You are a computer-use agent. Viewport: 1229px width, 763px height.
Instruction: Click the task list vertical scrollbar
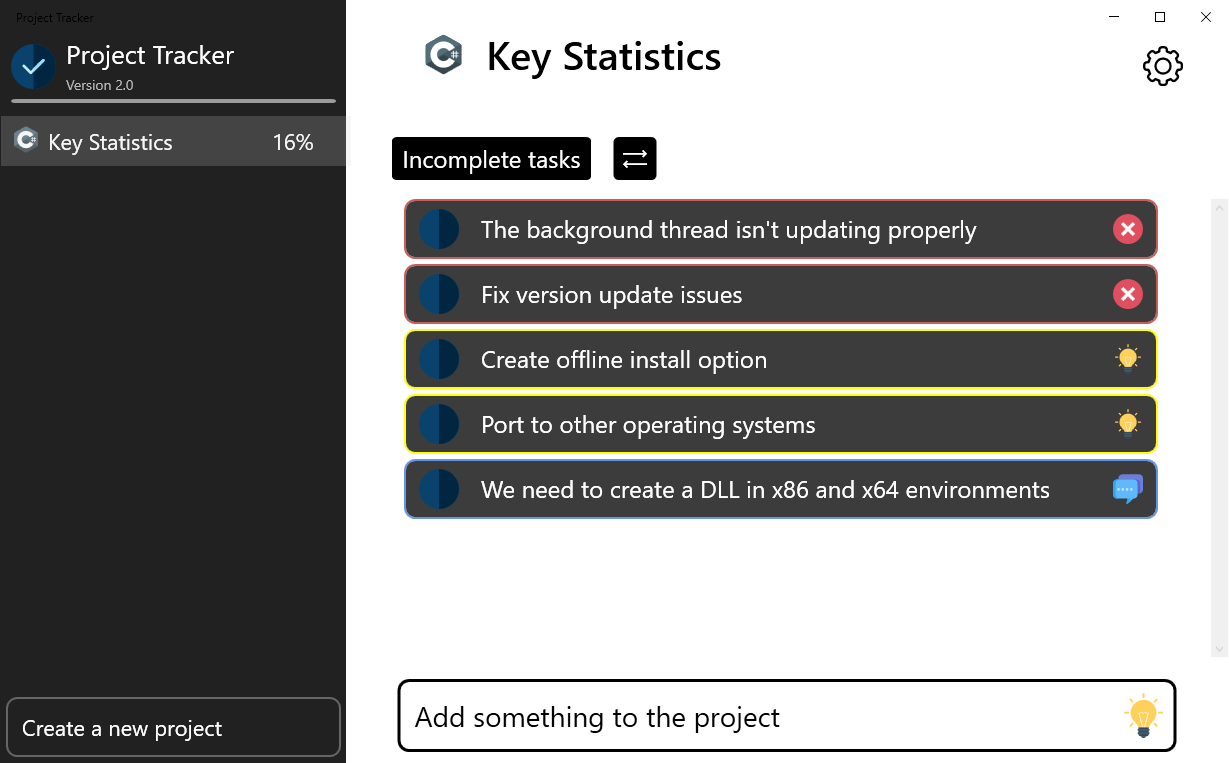pyautogui.click(x=1219, y=428)
